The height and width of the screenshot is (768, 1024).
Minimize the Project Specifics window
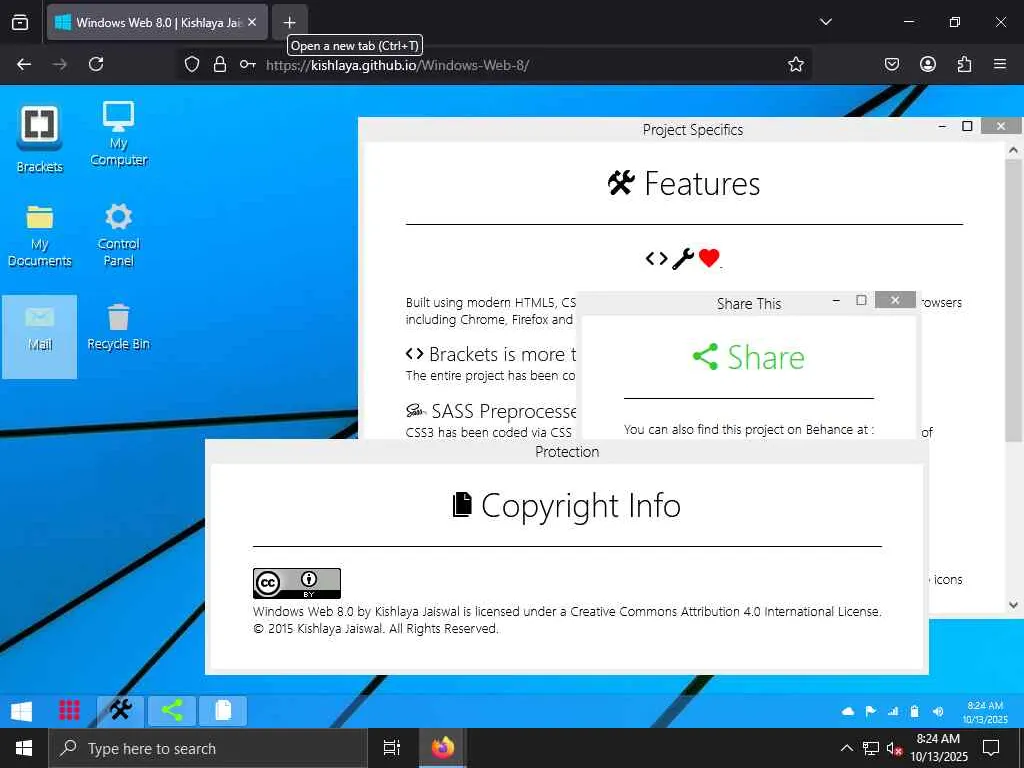(942, 126)
